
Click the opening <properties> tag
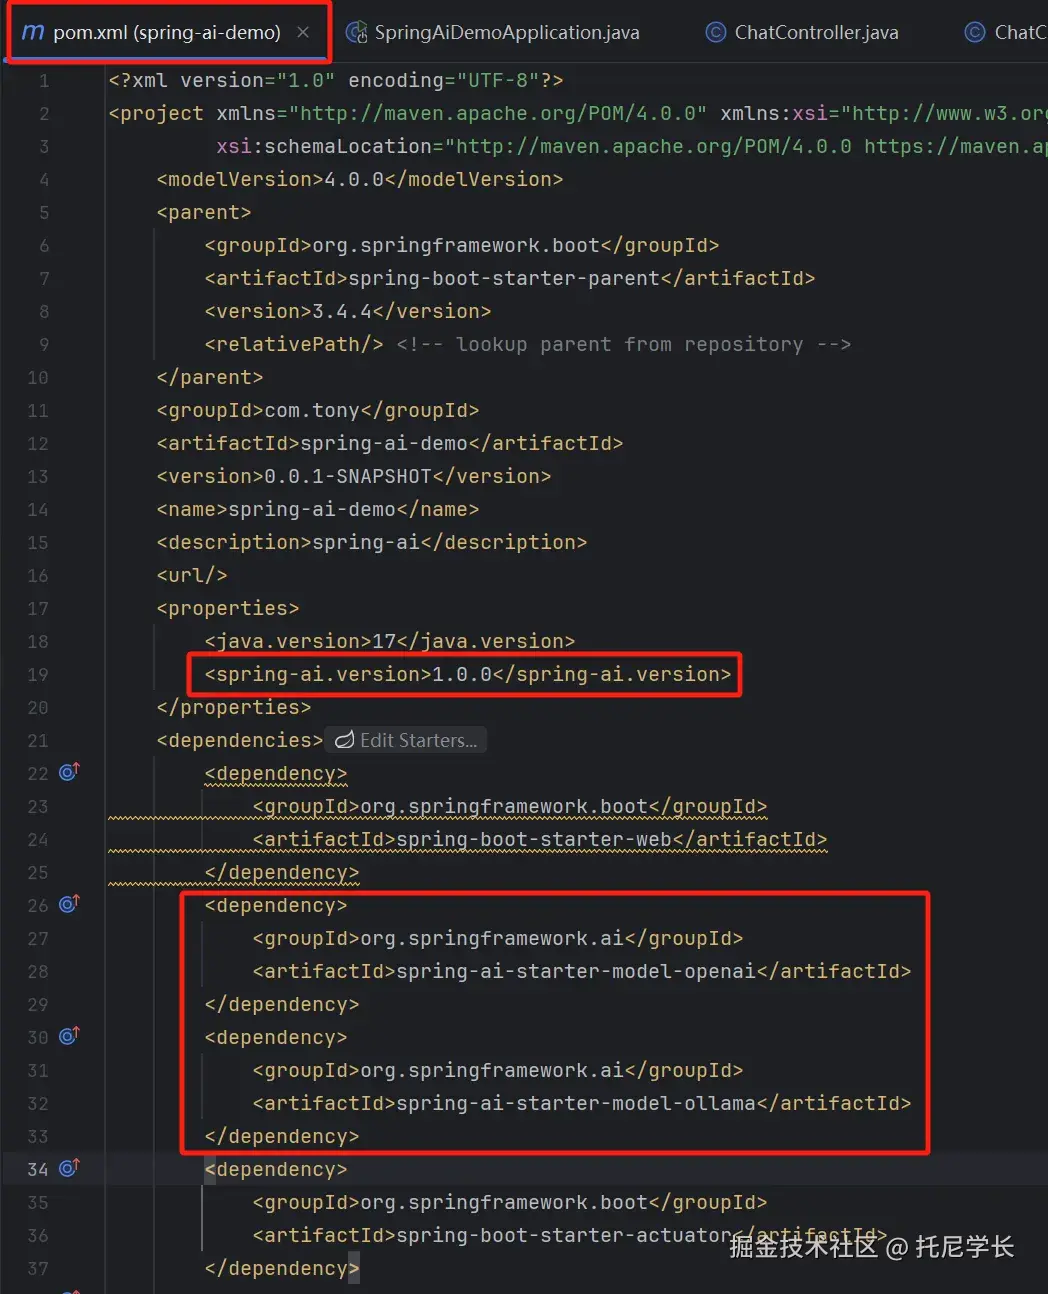point(228,608)
